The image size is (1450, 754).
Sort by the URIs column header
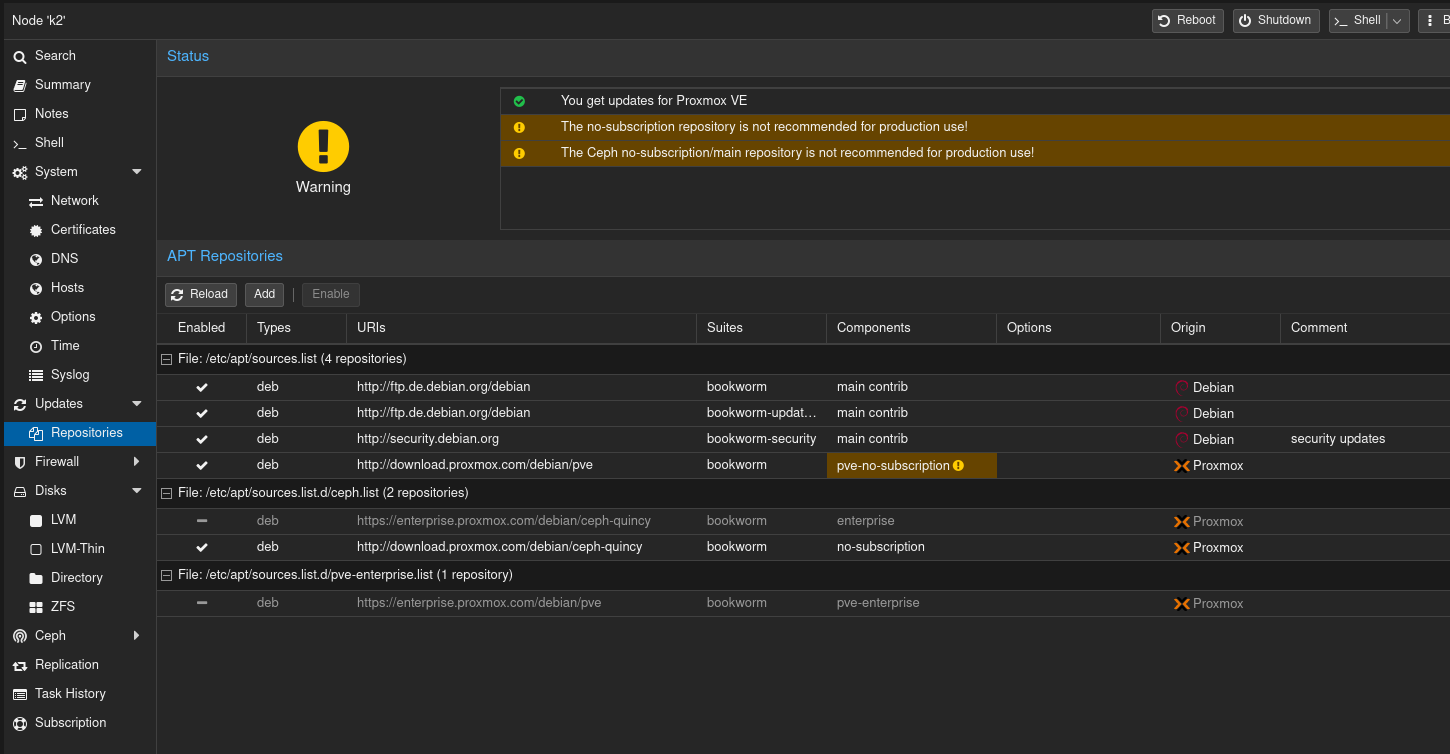point(371,328)
